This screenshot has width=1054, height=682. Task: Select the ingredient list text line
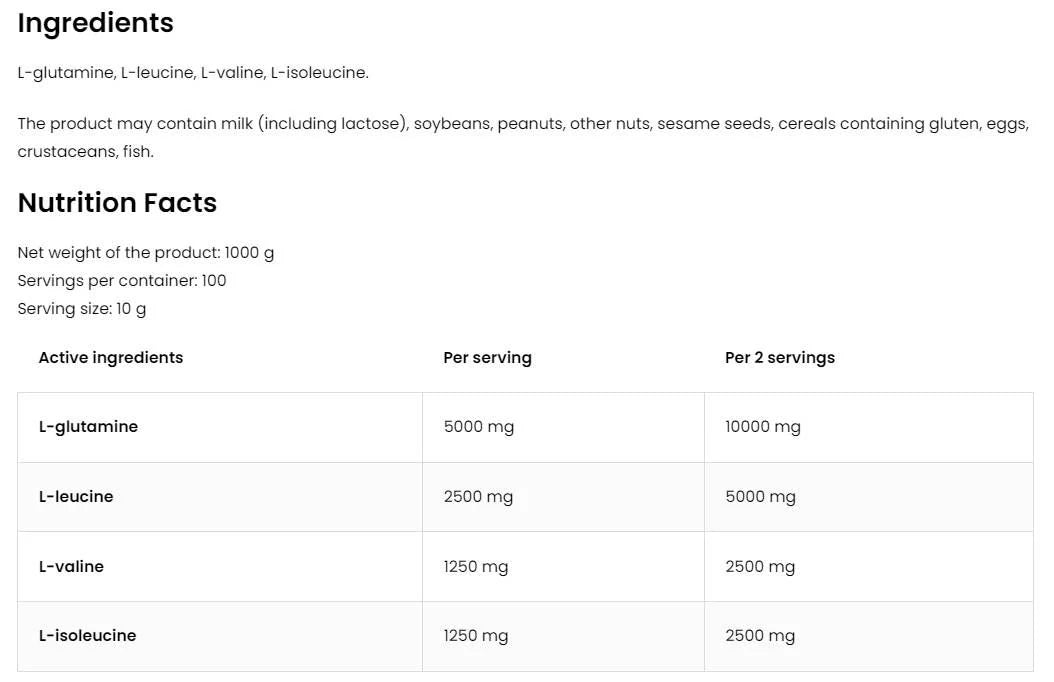click(x=193, y=72)
